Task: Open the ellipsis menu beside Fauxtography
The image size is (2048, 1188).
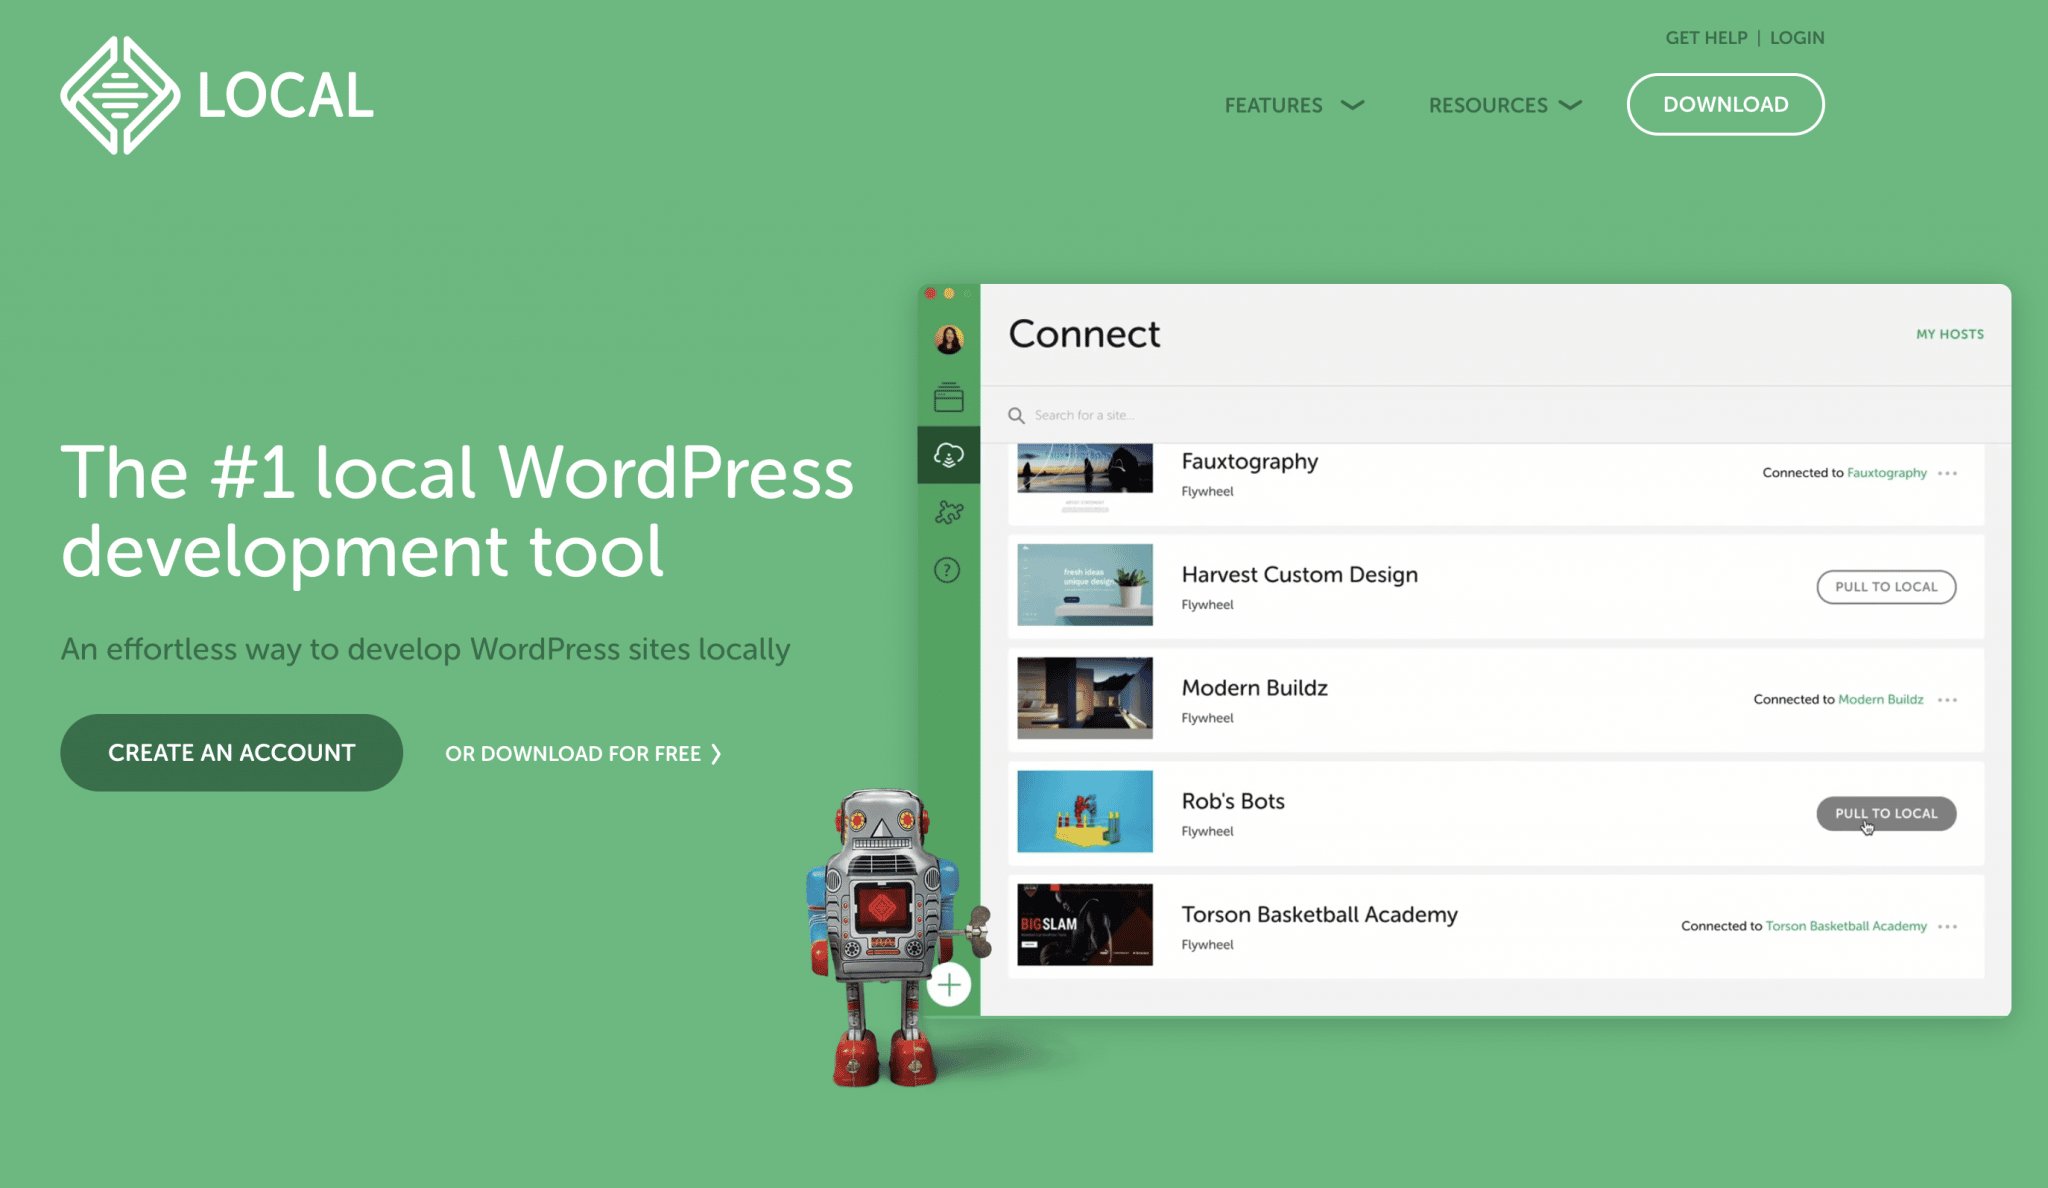Action: 1948,473
